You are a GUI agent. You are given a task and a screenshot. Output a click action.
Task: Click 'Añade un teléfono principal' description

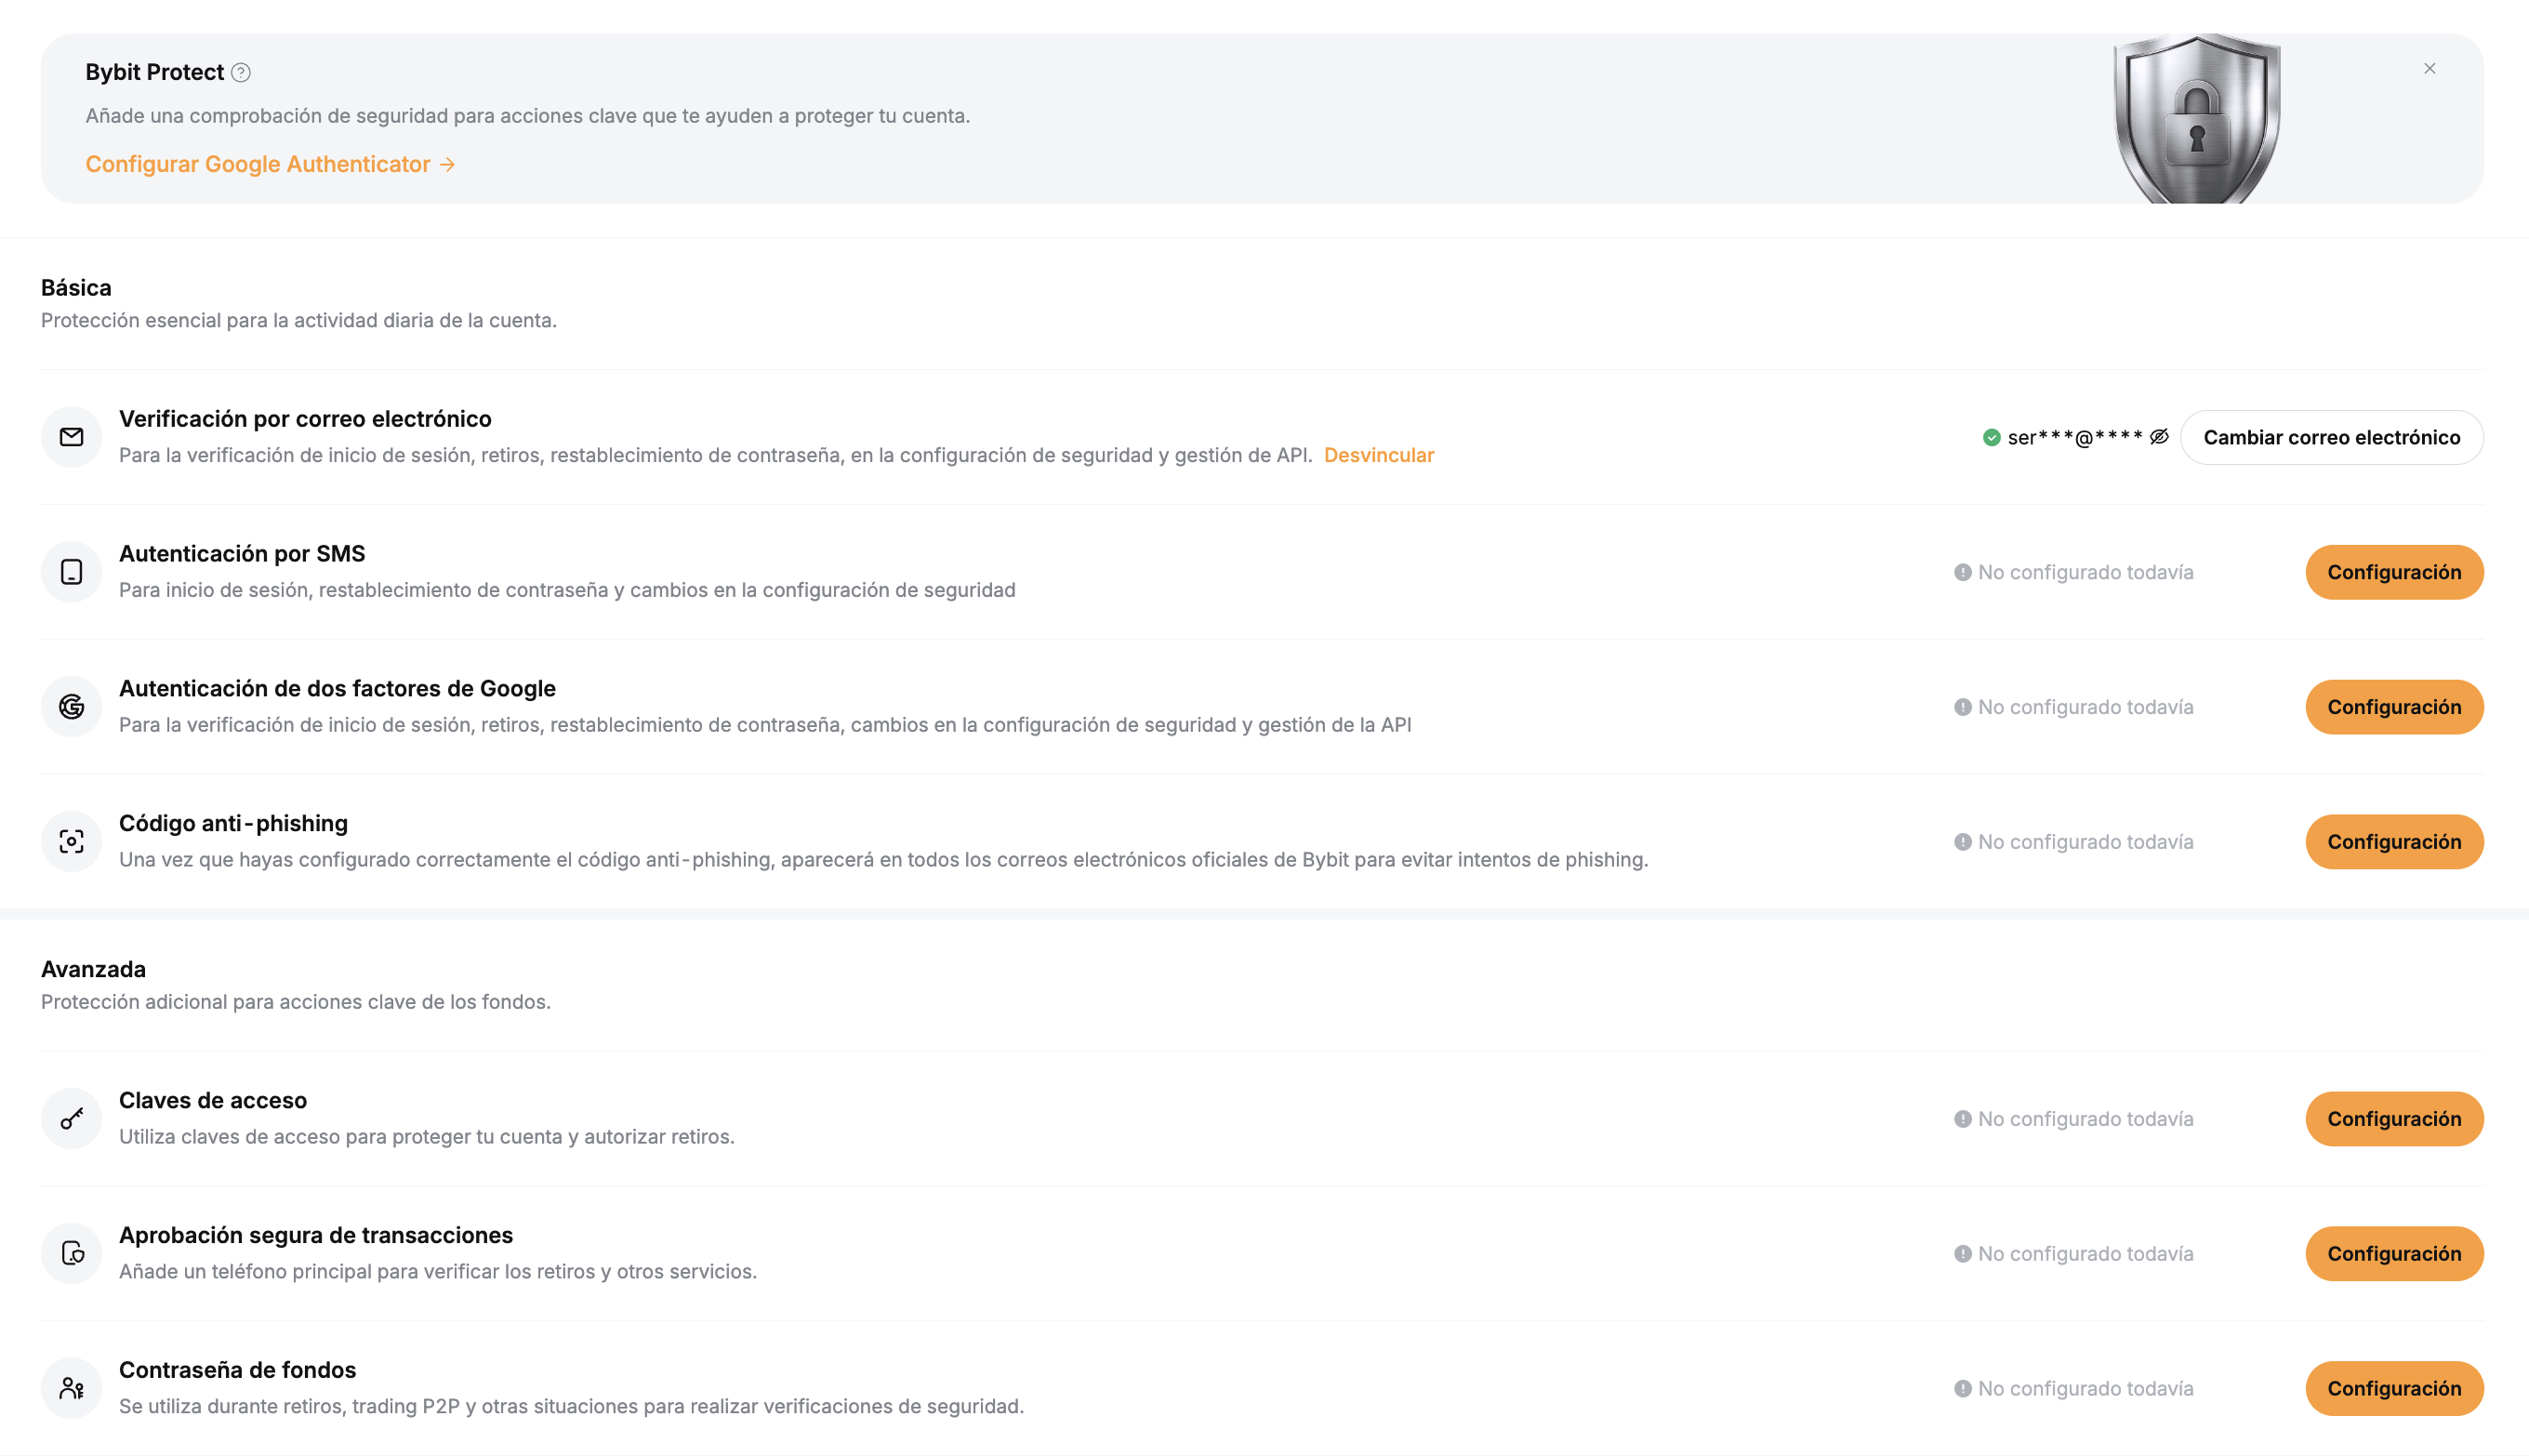[x=438, y=1272]
